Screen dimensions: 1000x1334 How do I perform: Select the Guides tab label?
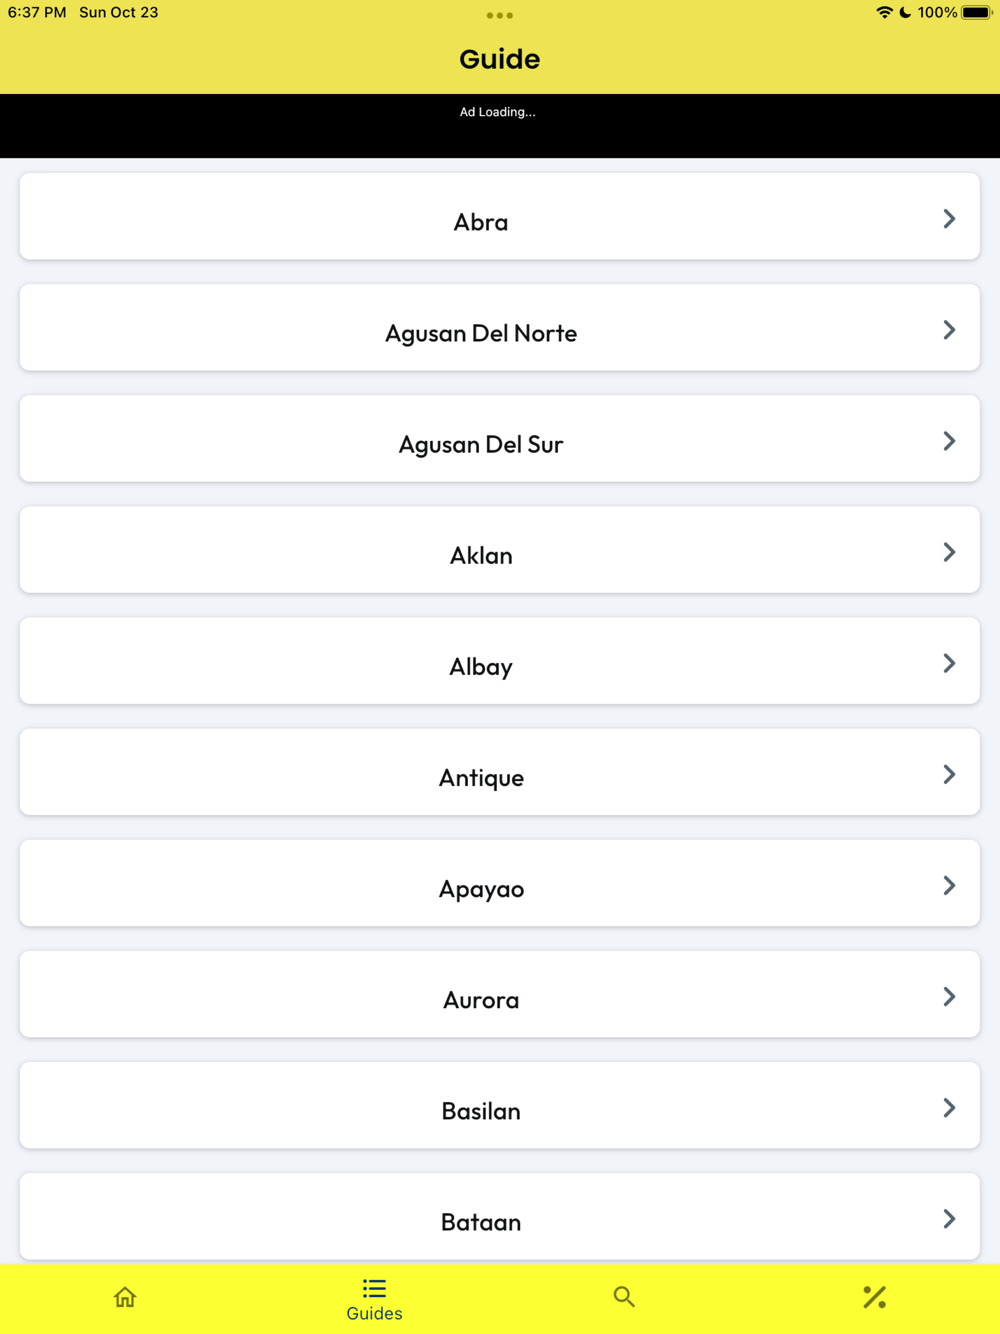click(x=374, y=1313)
